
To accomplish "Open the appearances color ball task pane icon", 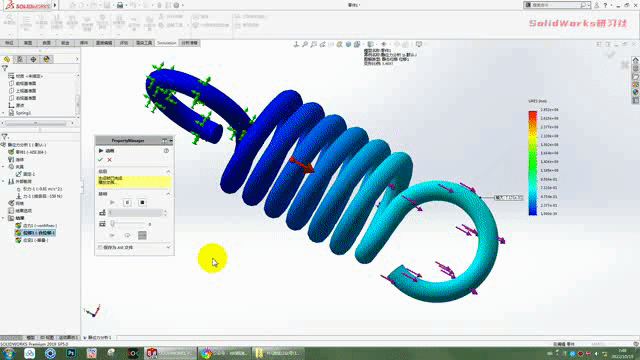I will point(636,93).
